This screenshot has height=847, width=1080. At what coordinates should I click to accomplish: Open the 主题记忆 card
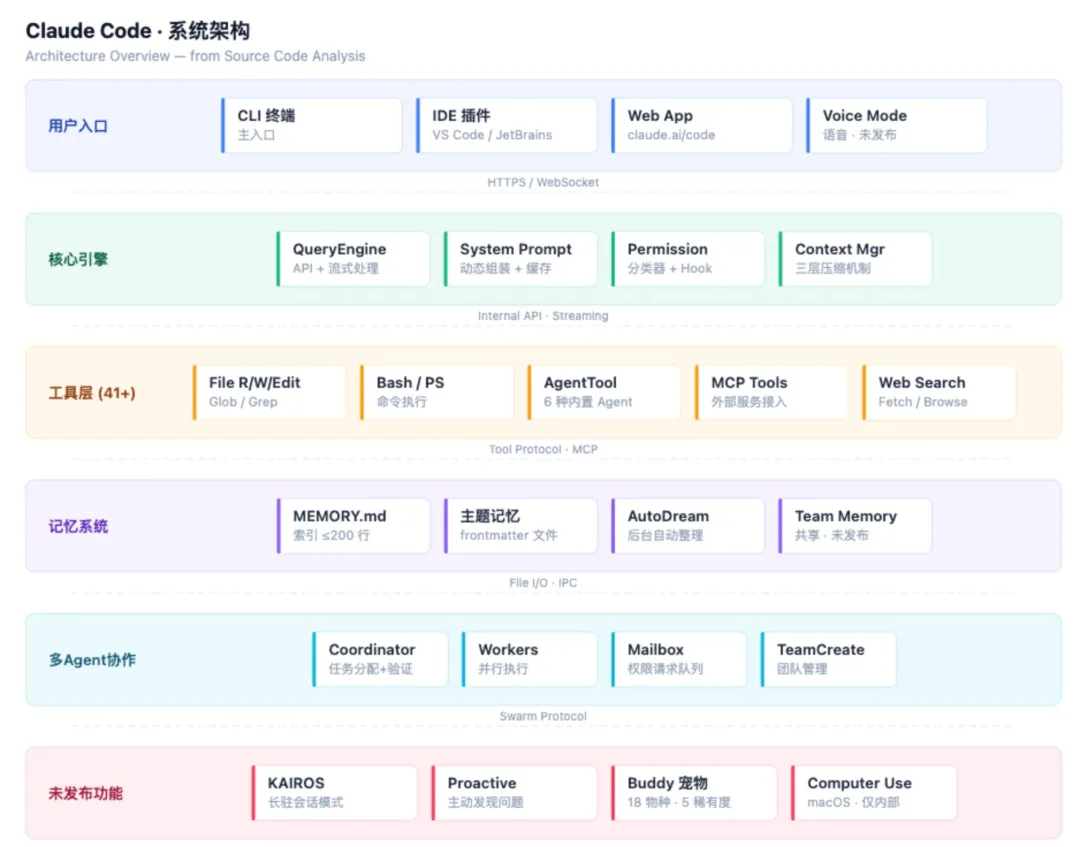[x=521, y=526]
